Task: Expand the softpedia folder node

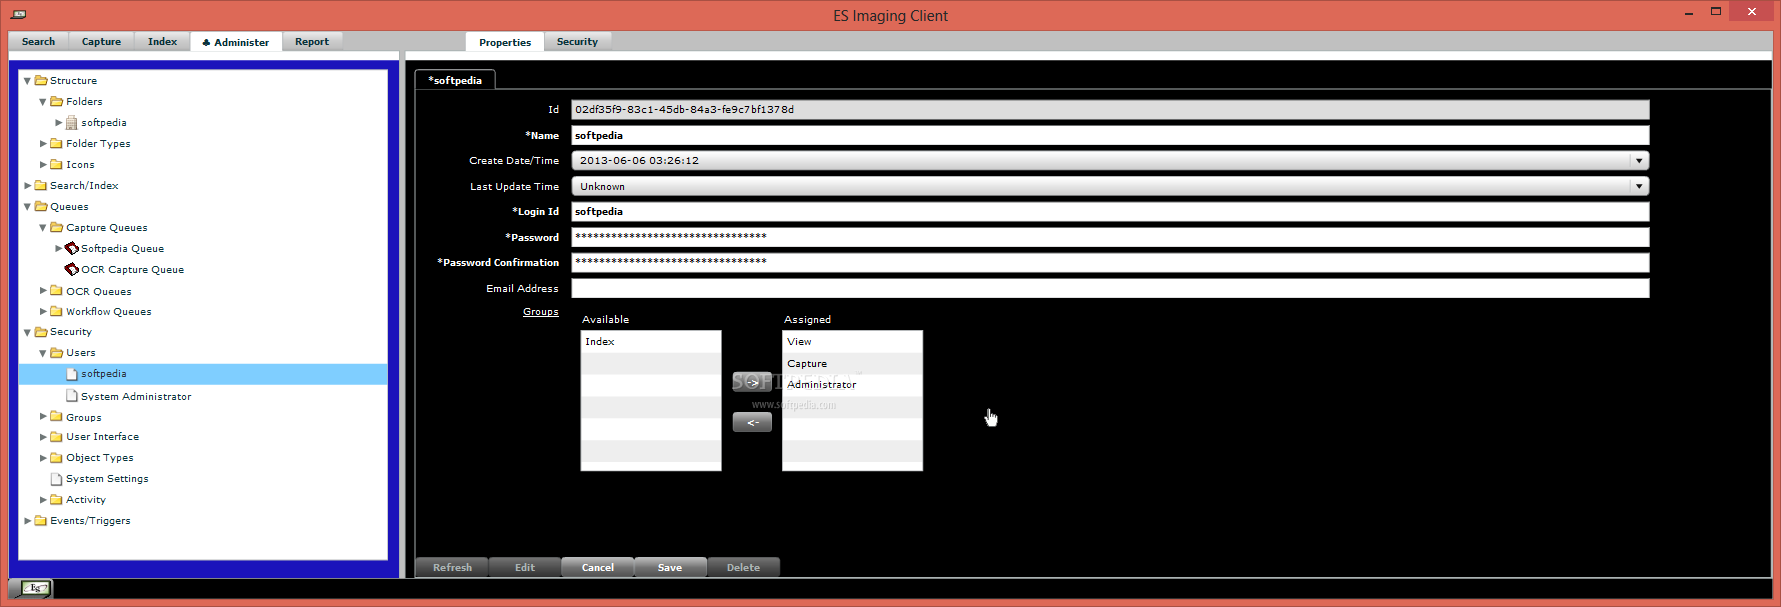Action: (x=59, y=123)
